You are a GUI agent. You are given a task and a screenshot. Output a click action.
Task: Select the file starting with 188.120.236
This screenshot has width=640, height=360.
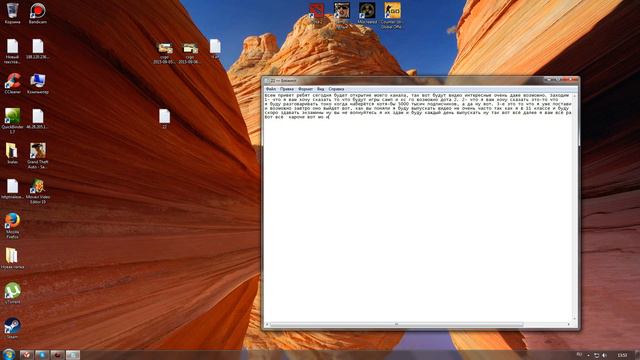[38, 49]
